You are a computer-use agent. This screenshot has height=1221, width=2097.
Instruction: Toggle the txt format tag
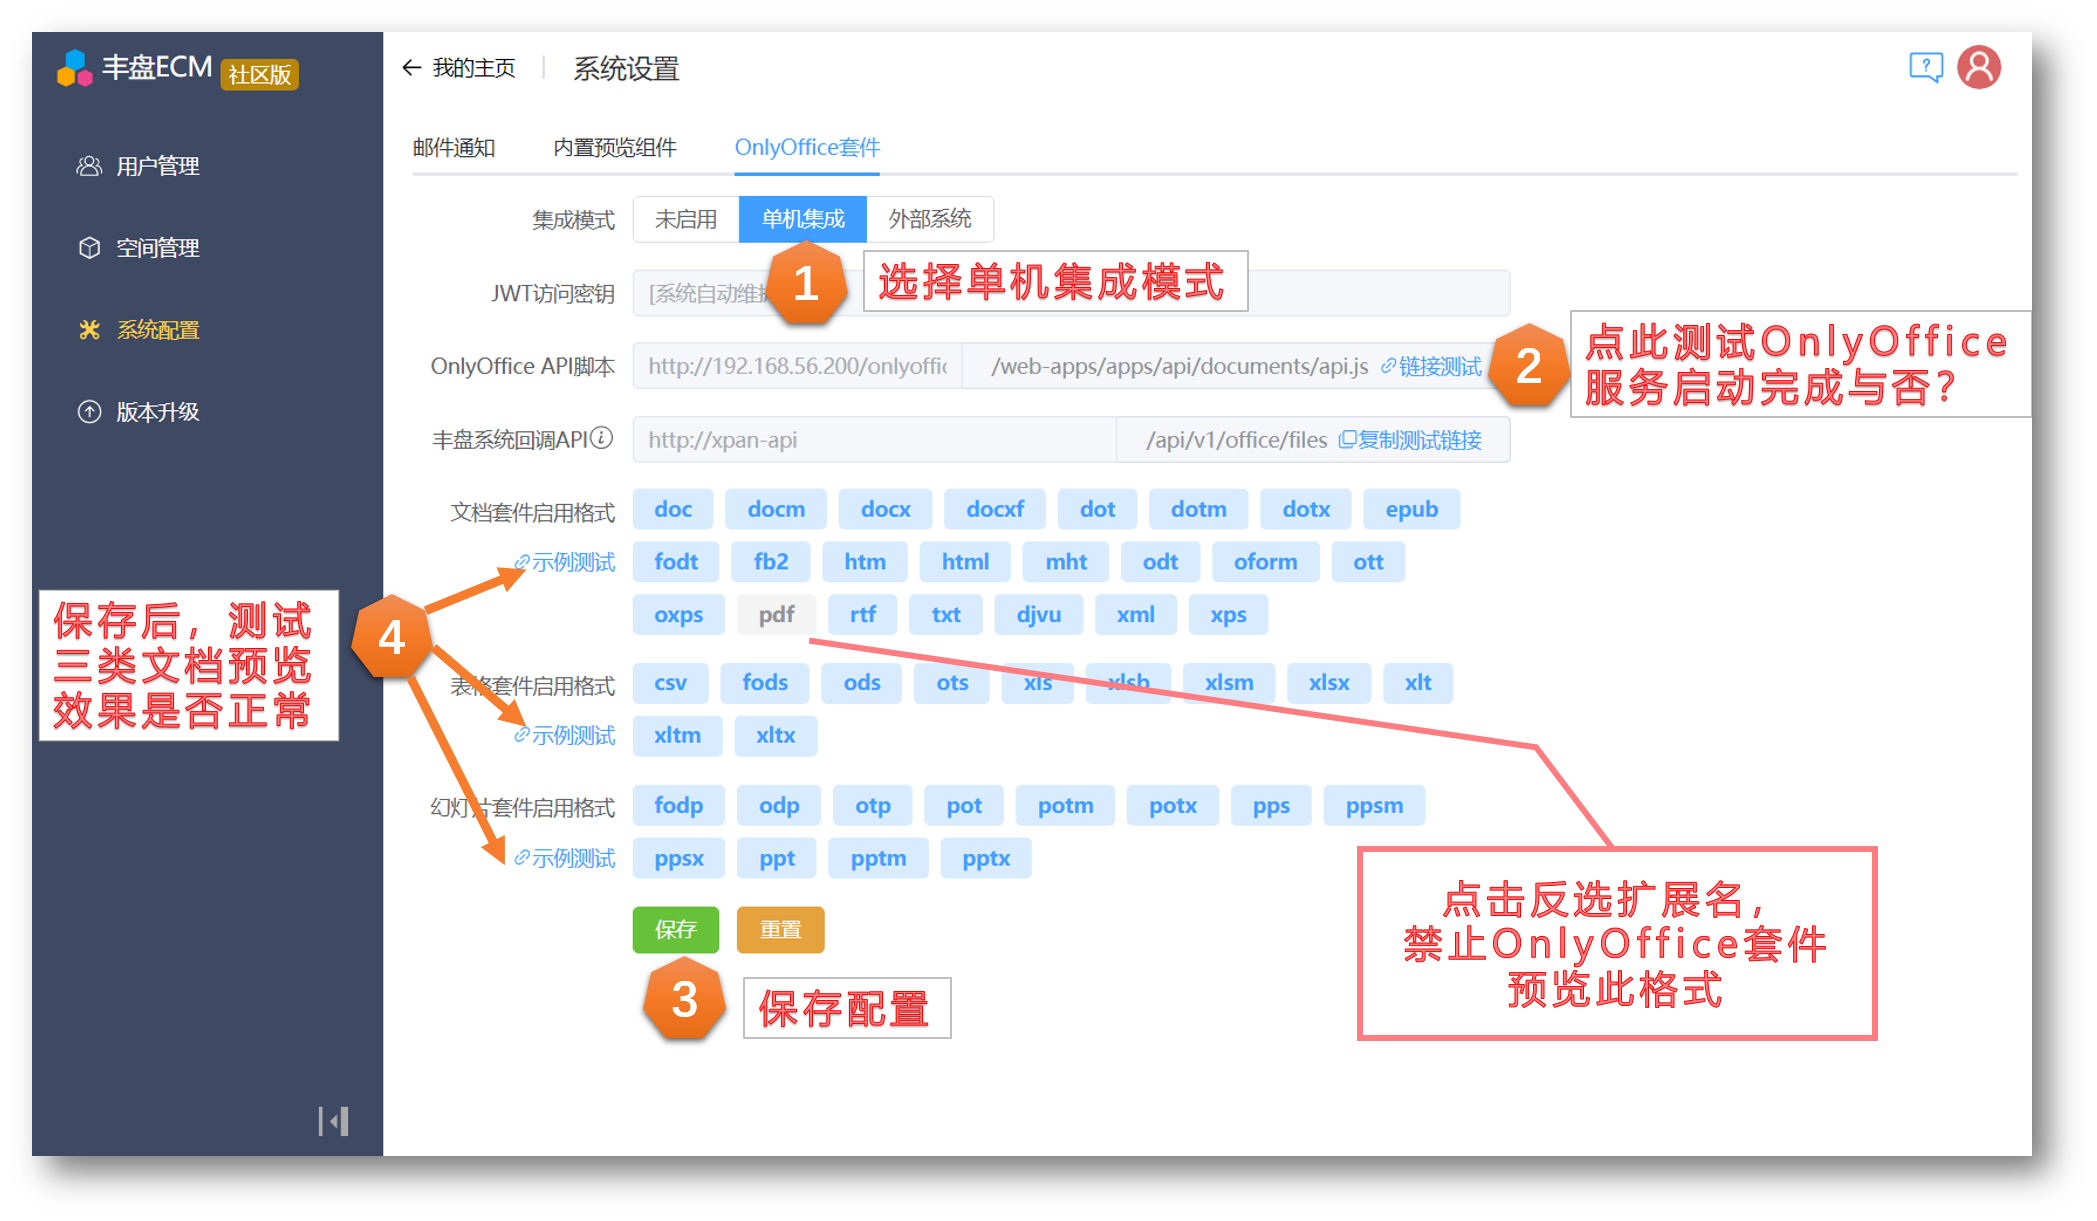tap(946, 615)
